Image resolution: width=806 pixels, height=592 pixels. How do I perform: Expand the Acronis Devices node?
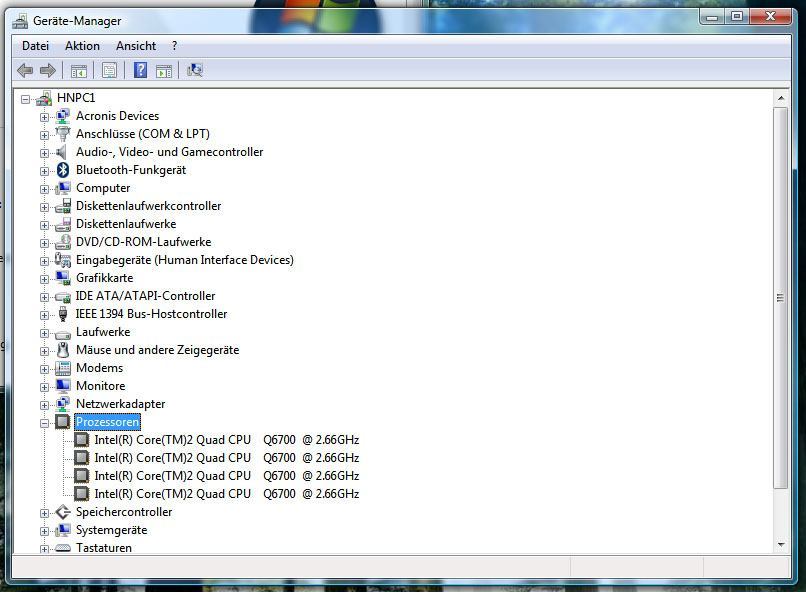[x=44, y=117]
